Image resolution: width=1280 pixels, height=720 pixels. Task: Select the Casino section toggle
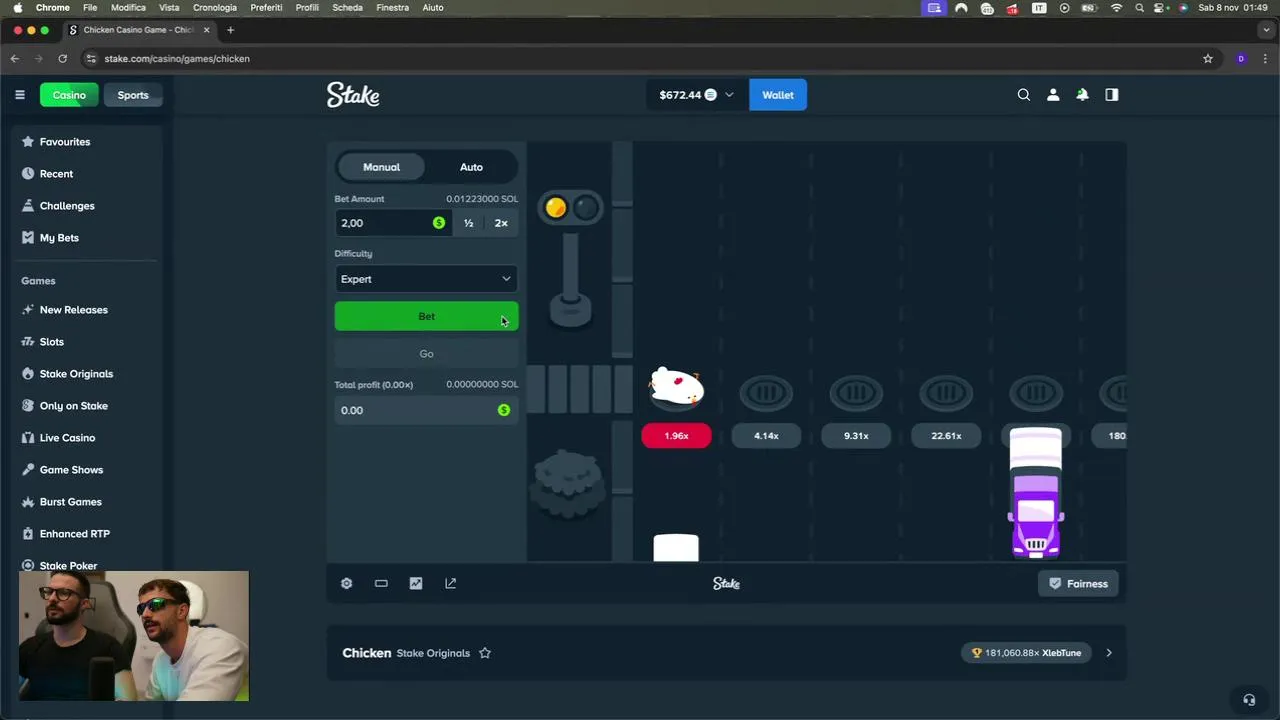(69, 95)
